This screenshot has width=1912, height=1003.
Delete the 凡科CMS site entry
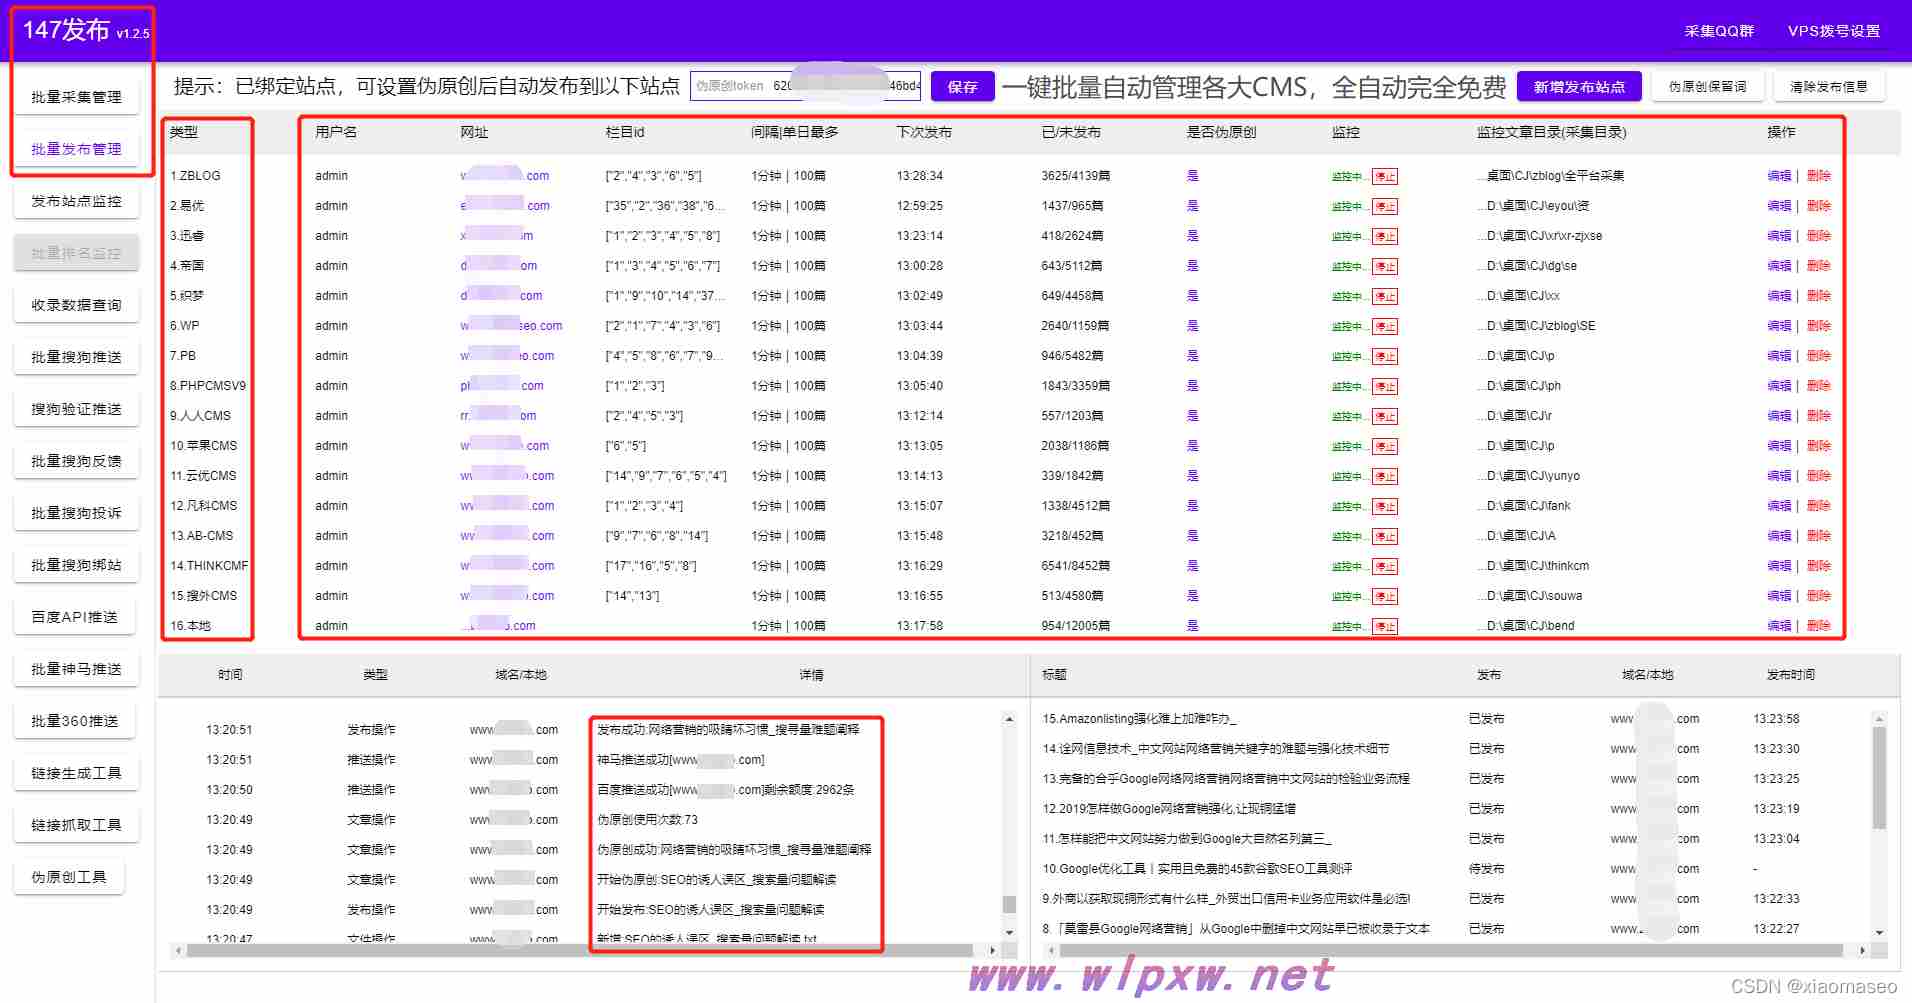[x=1818, y=506]
